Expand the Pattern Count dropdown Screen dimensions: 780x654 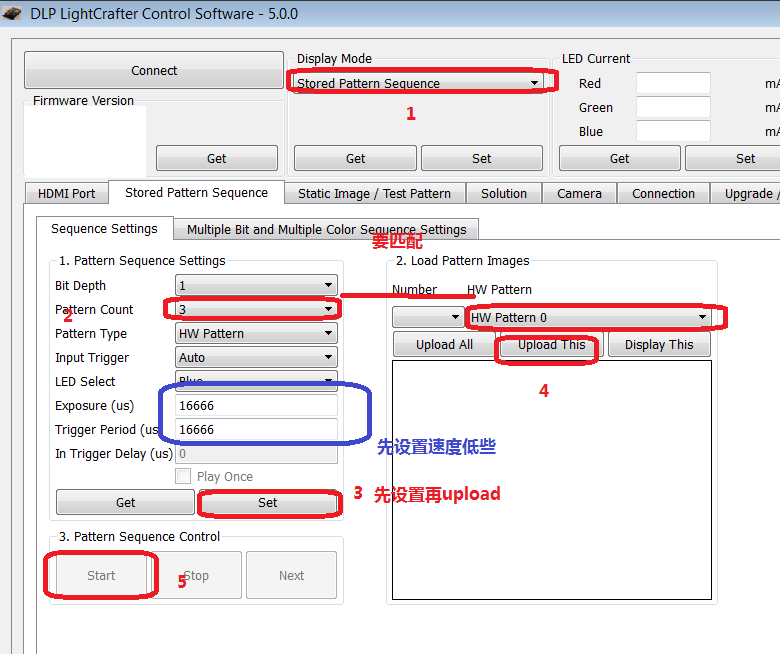coord(256,309)
